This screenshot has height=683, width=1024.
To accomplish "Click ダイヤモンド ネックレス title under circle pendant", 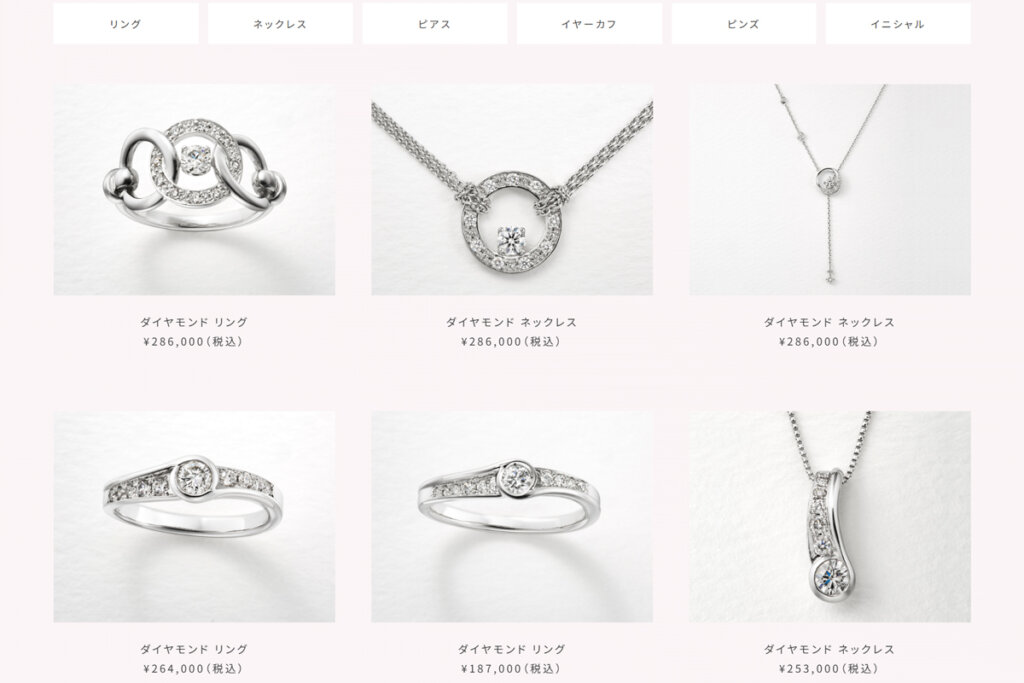I will (512, 322).
